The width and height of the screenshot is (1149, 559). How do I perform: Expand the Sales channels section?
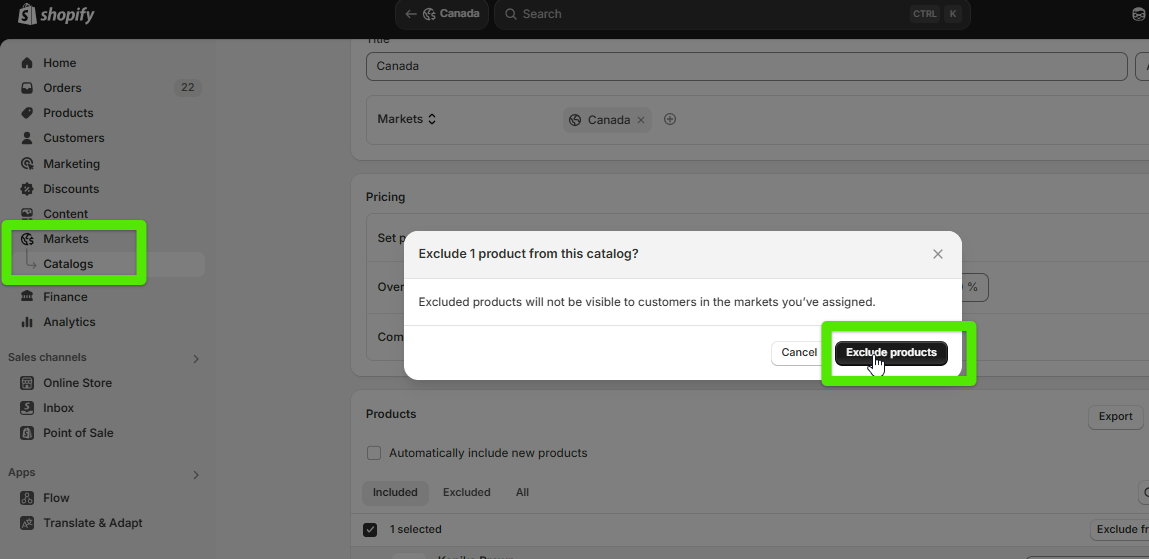click(x=196, y=358)
